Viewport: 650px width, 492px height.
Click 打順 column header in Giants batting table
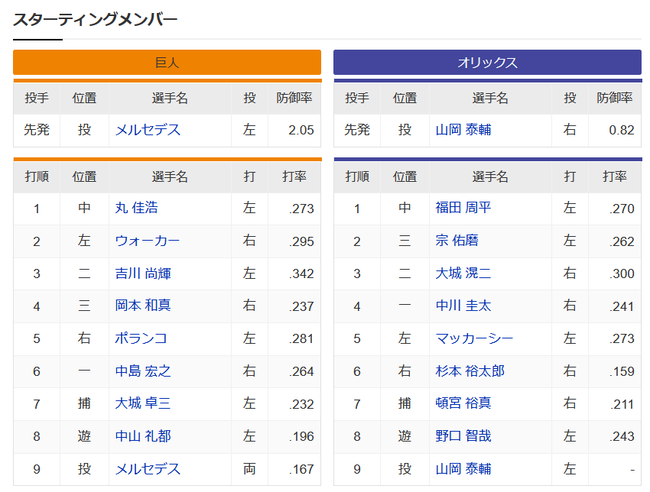(36, 177)
